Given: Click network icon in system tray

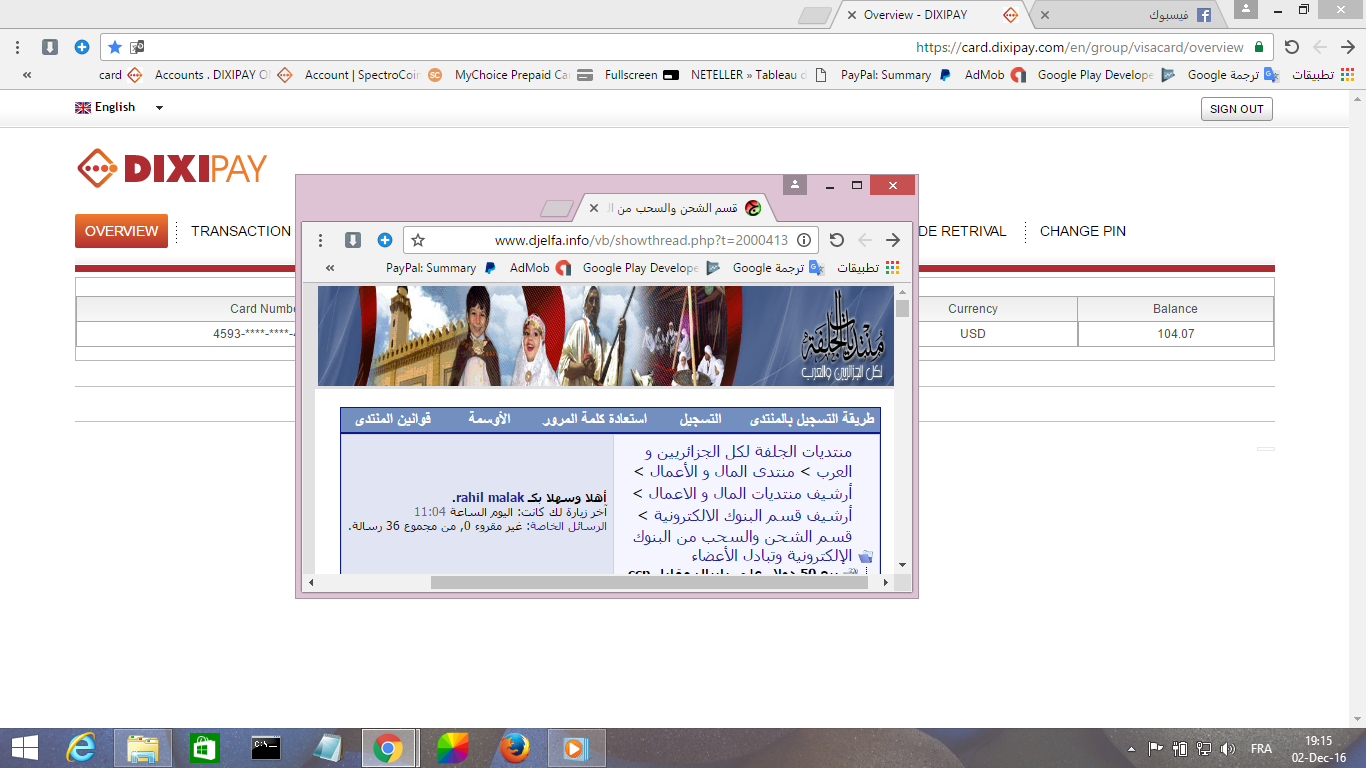Looking at the screenshot, I should (x=1204, y=749).
